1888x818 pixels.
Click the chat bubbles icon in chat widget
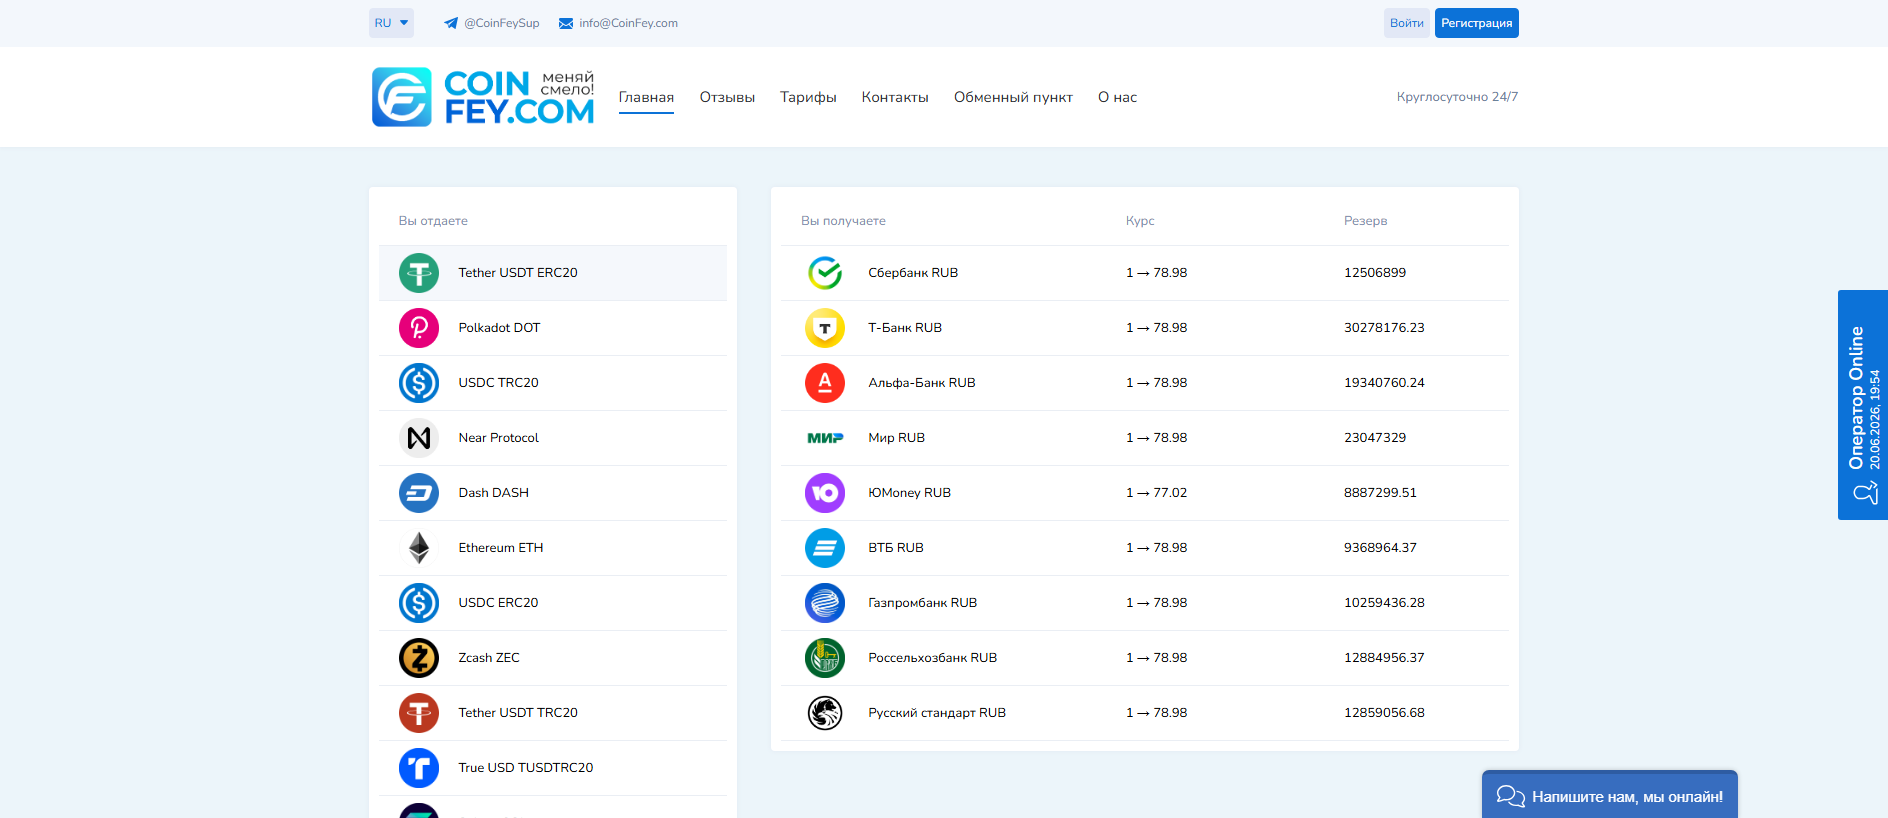coord(1510,796)
